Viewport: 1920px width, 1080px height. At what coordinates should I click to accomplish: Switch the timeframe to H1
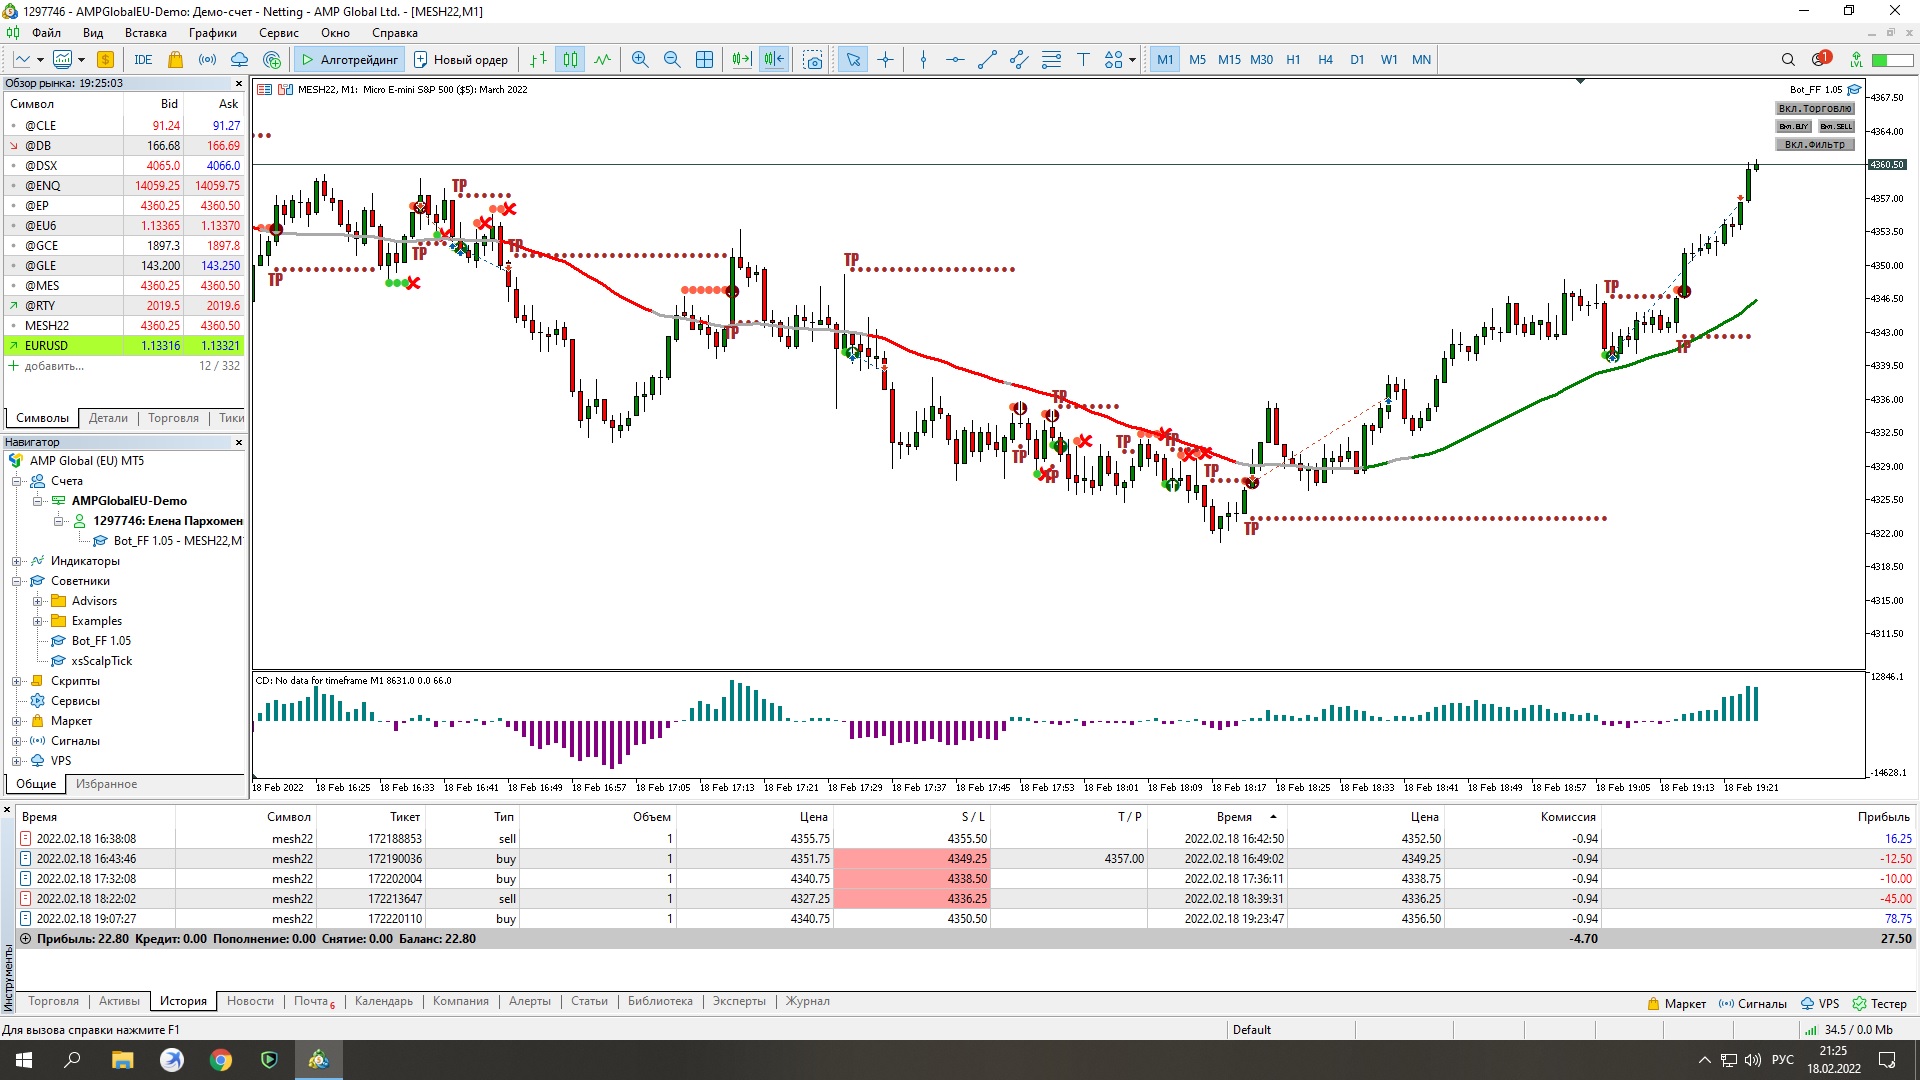pyautogui.click(x=1293, y=60)
